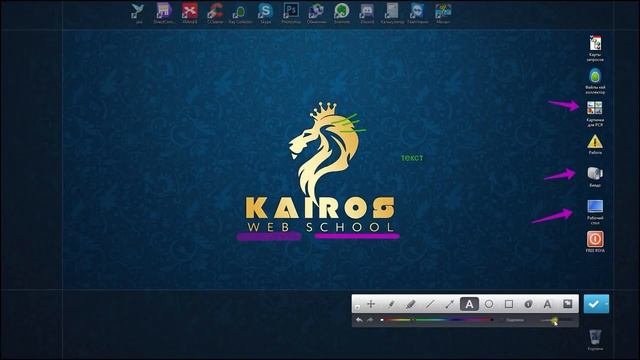Select the highlighter marker tool
The width and height of the screenshot is (640, 360).
coord(410,304)
